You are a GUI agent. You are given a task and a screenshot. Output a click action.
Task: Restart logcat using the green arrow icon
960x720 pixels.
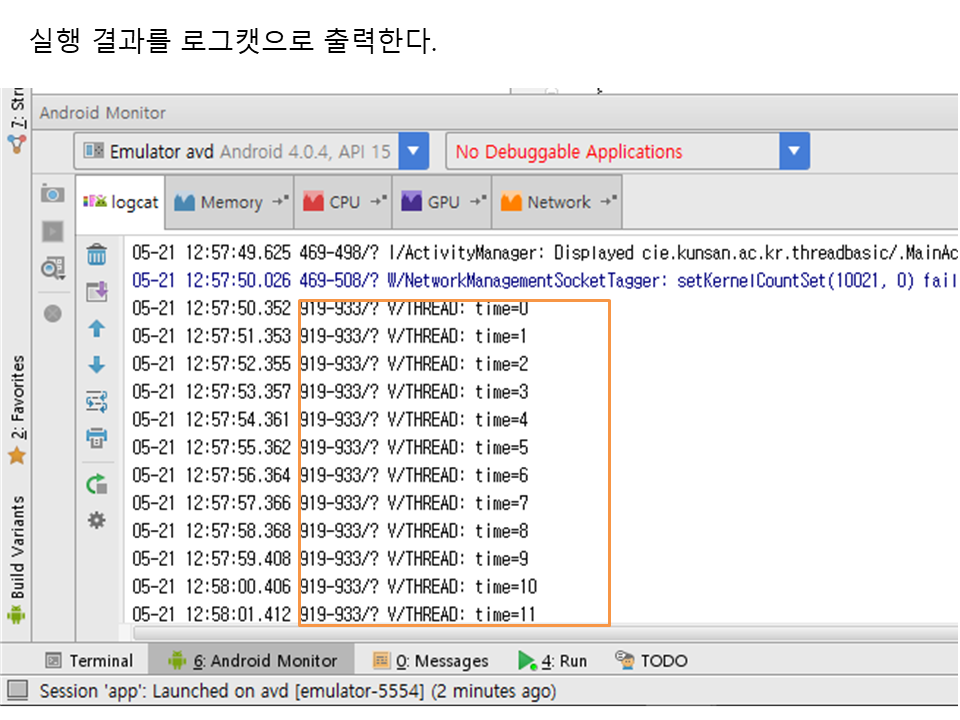pos(97,484)
